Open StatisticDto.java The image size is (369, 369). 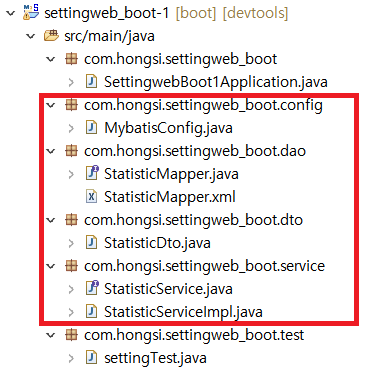coord(157,243)
